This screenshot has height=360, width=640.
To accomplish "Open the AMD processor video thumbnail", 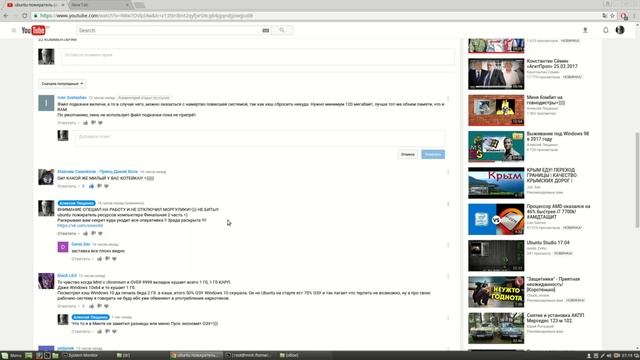I will click(x=496, y=219).
